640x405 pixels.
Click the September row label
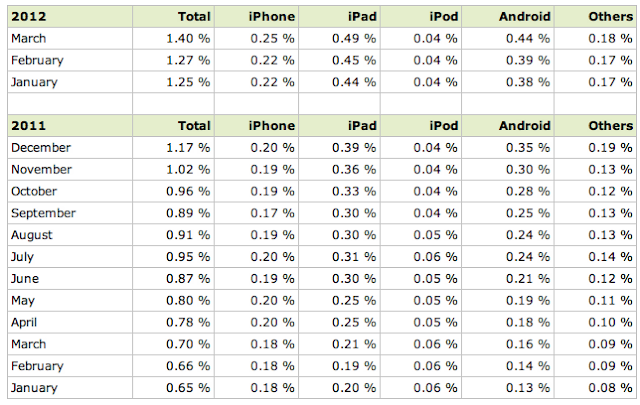click(43, 213)
